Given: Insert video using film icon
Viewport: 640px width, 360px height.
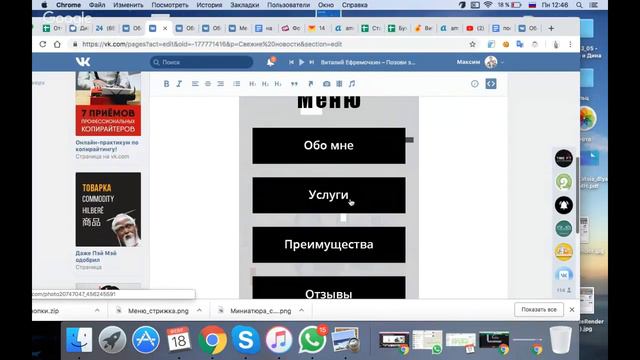Looking at the screenshot, I should click(339, 84).
